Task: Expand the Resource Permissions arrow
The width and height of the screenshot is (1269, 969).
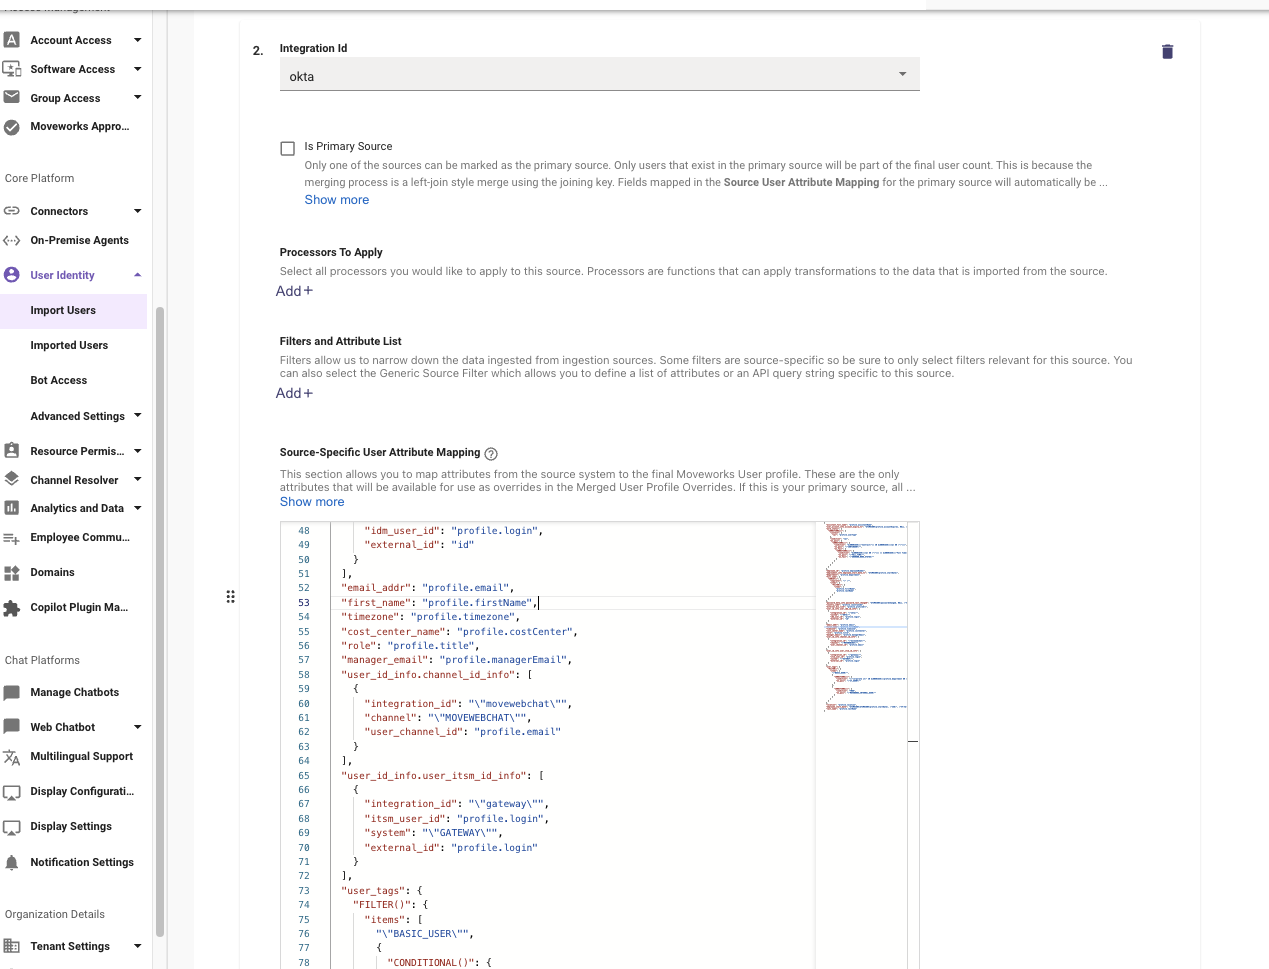Action: [138, 451]
